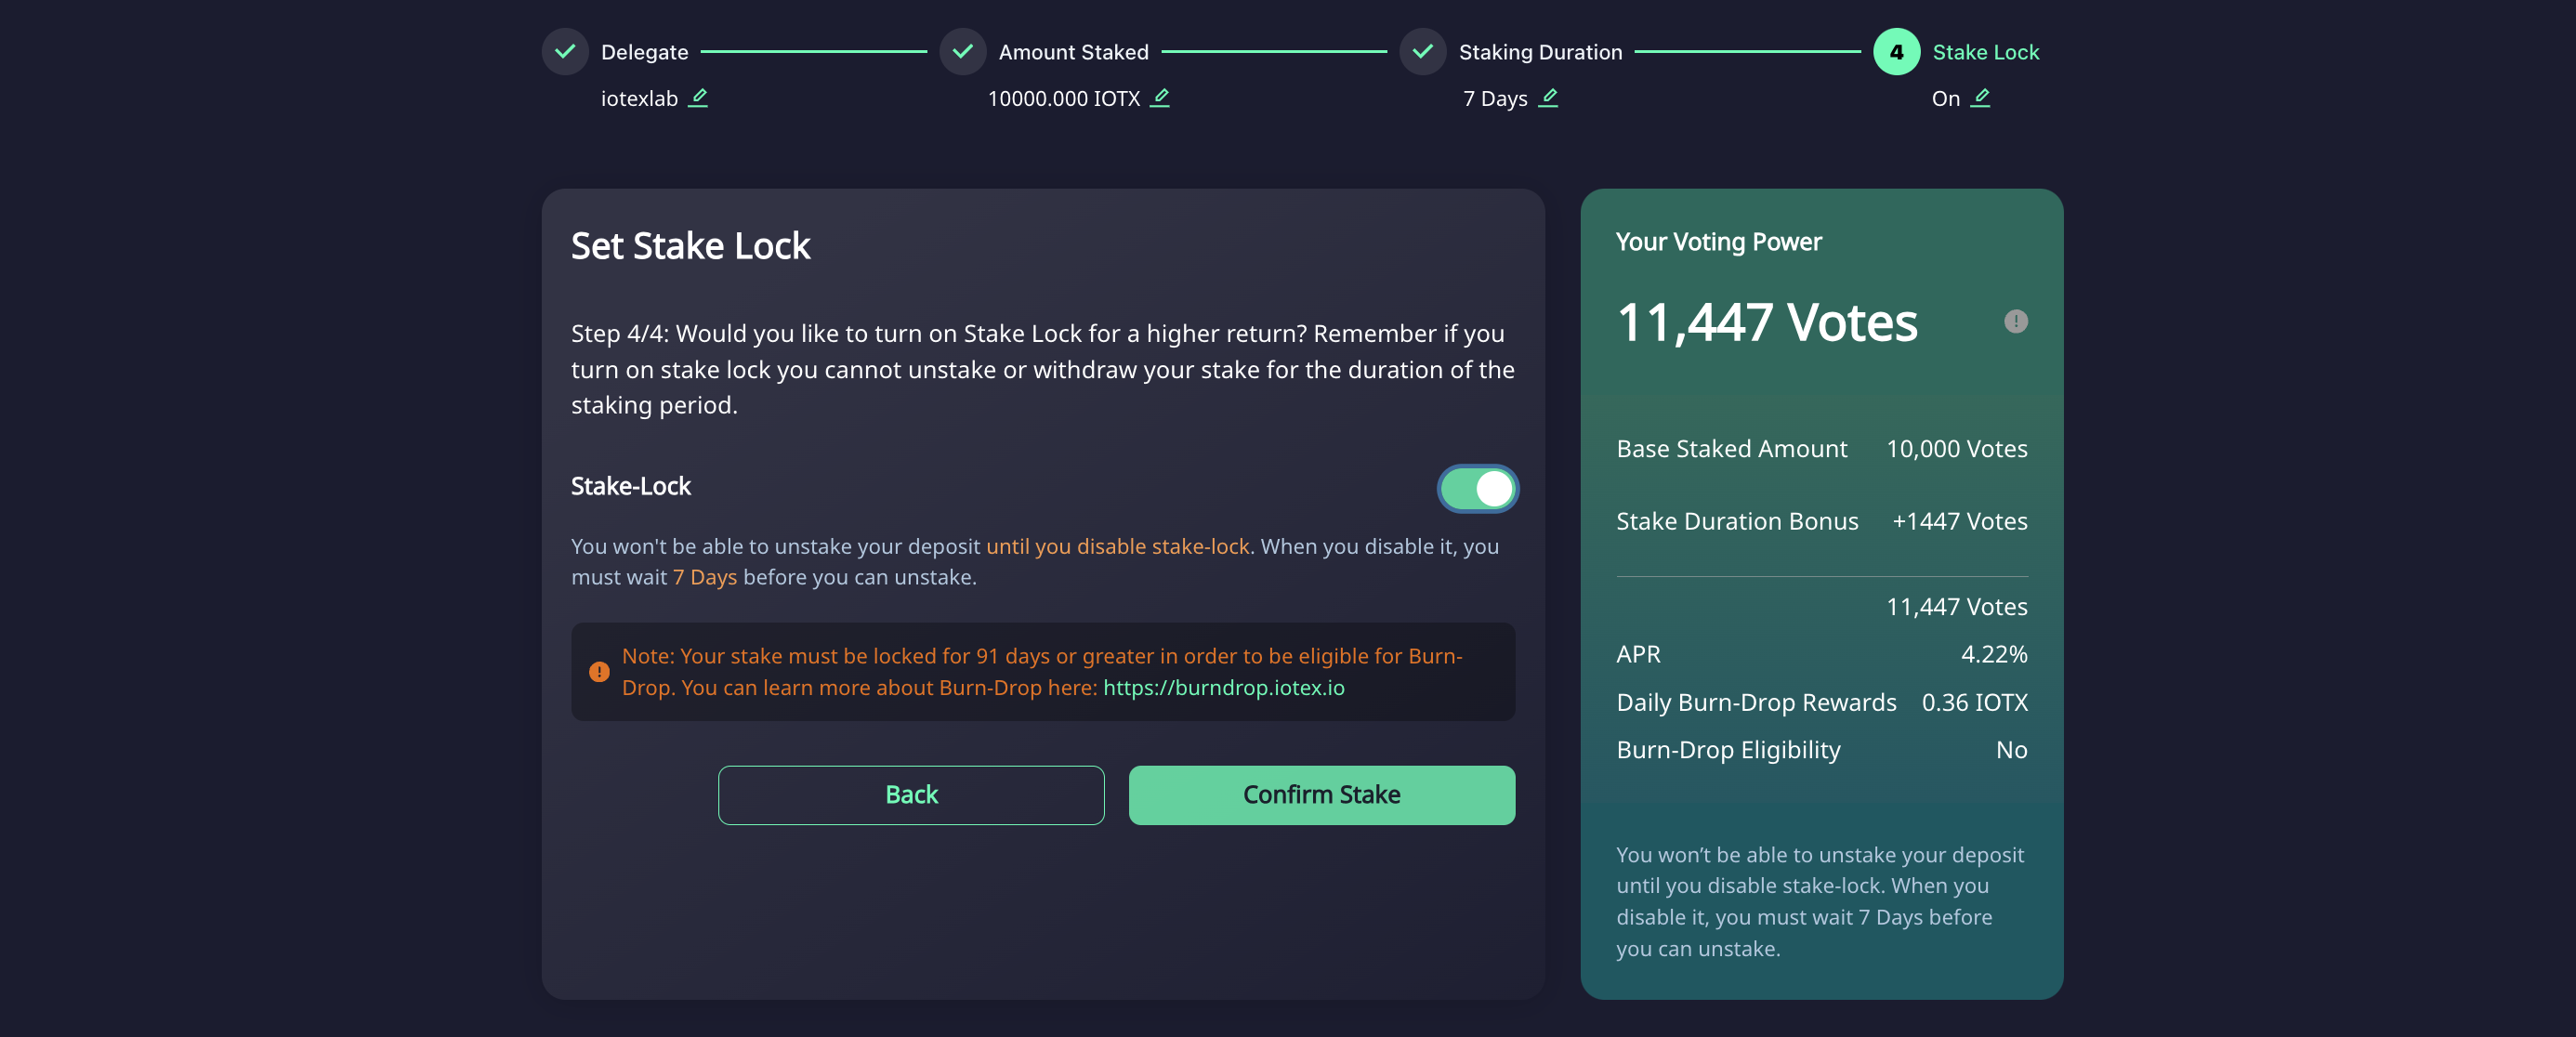Image resolution: width=2576 pixels, height=1037 pixels.
Task: Click the Amount Staked checkmark icon
Action: tap(963, 51)
